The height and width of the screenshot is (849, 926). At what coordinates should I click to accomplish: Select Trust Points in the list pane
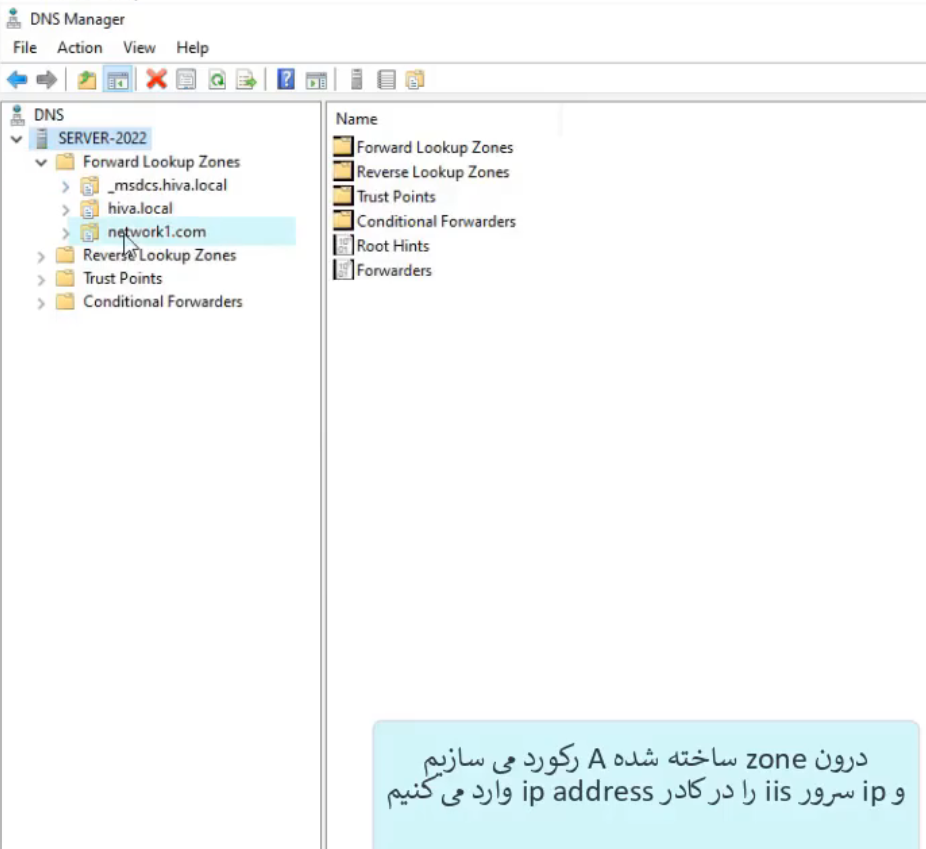[x=396, y=197]
